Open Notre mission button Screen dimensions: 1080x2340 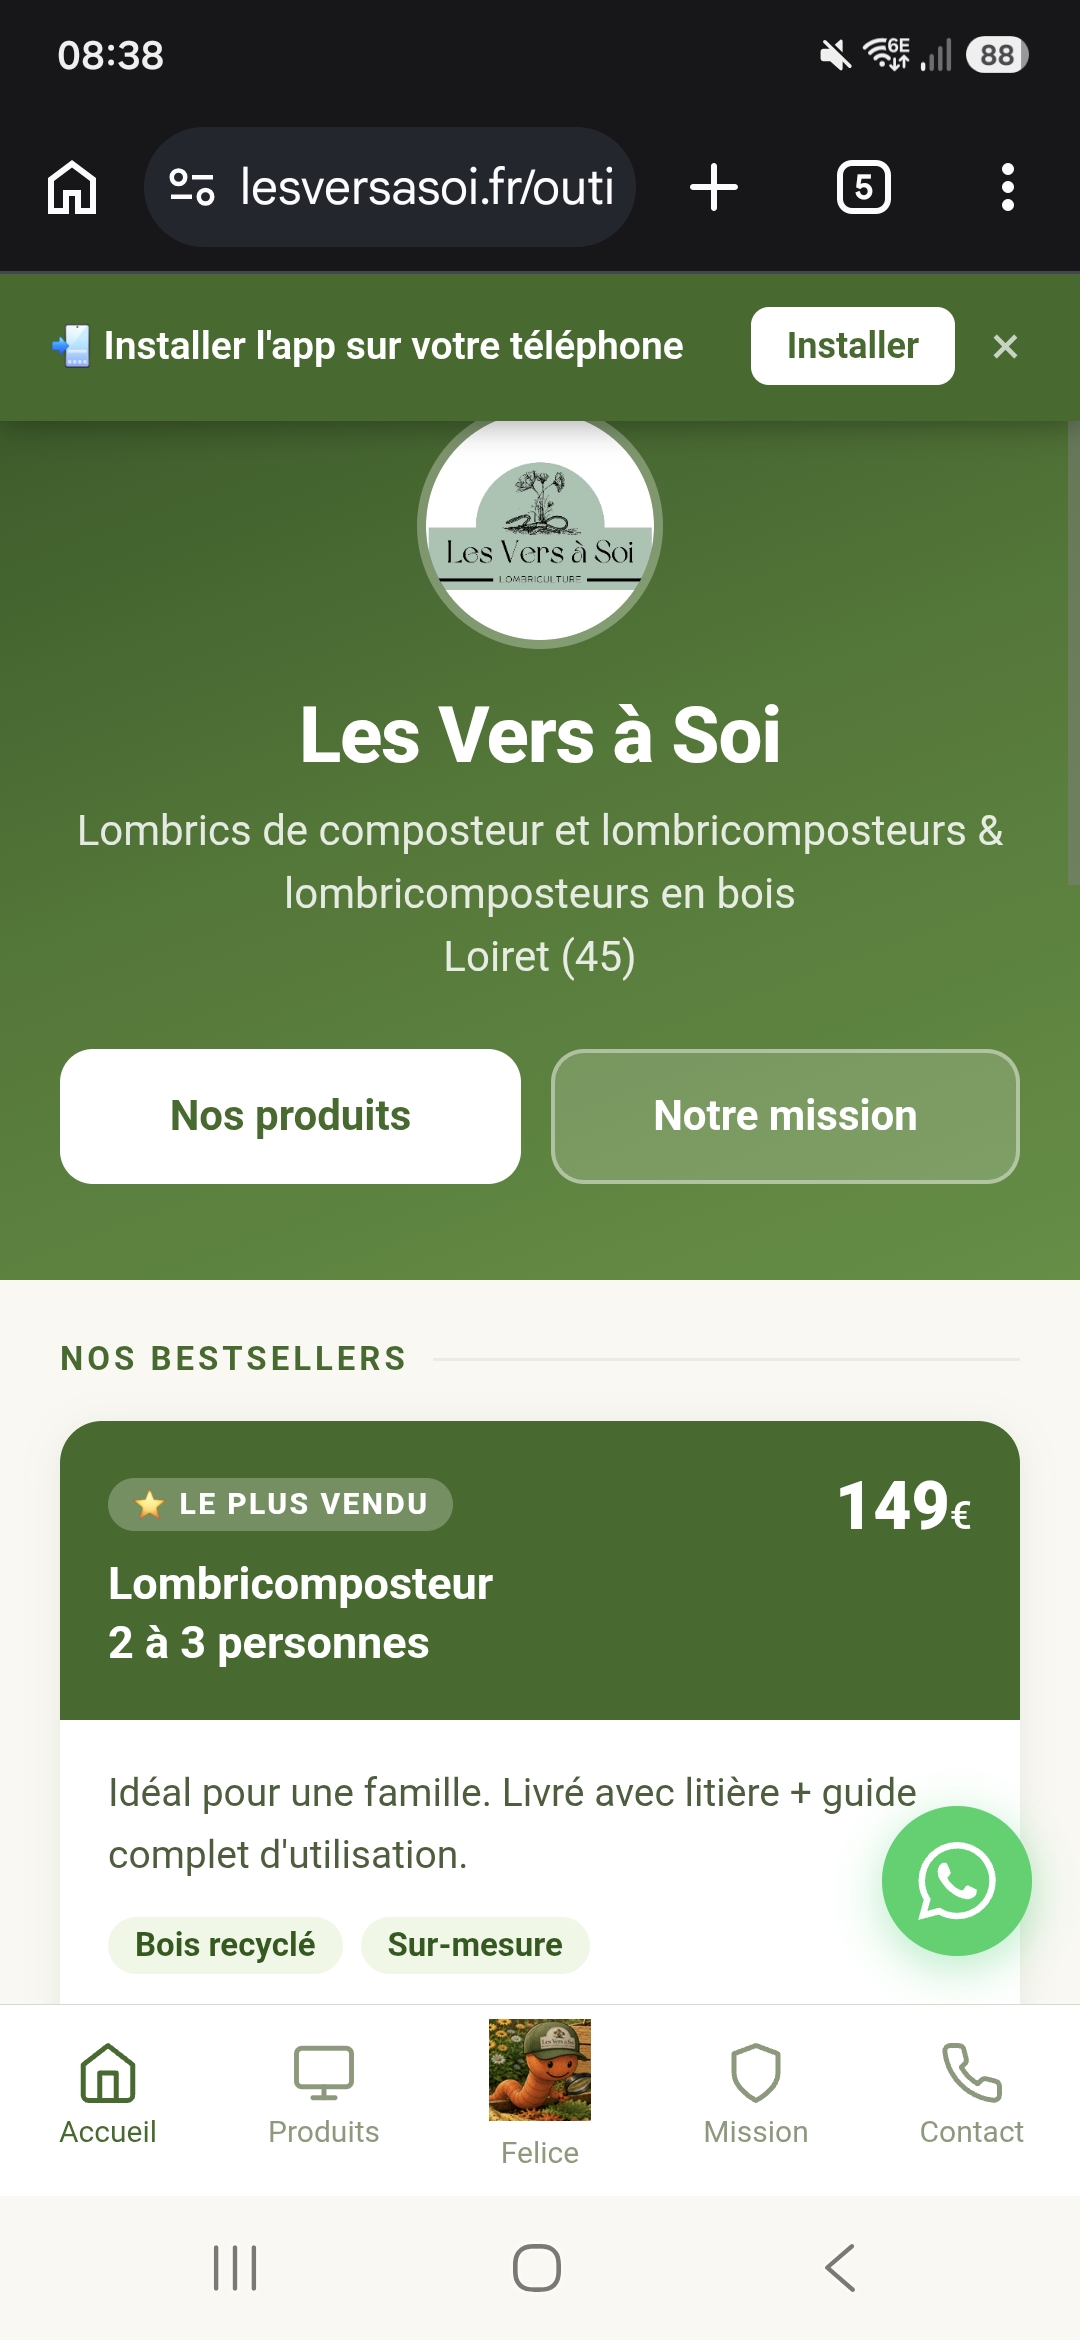tap(785, 1116)
